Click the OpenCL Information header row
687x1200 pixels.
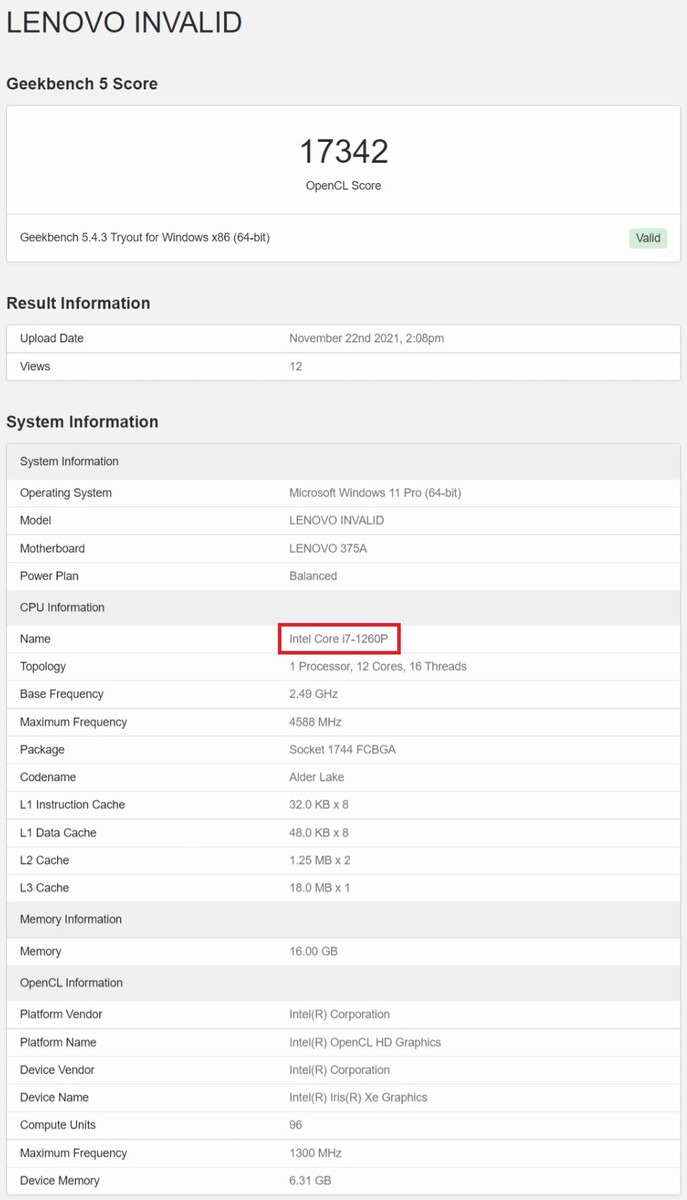coord(343,983)
